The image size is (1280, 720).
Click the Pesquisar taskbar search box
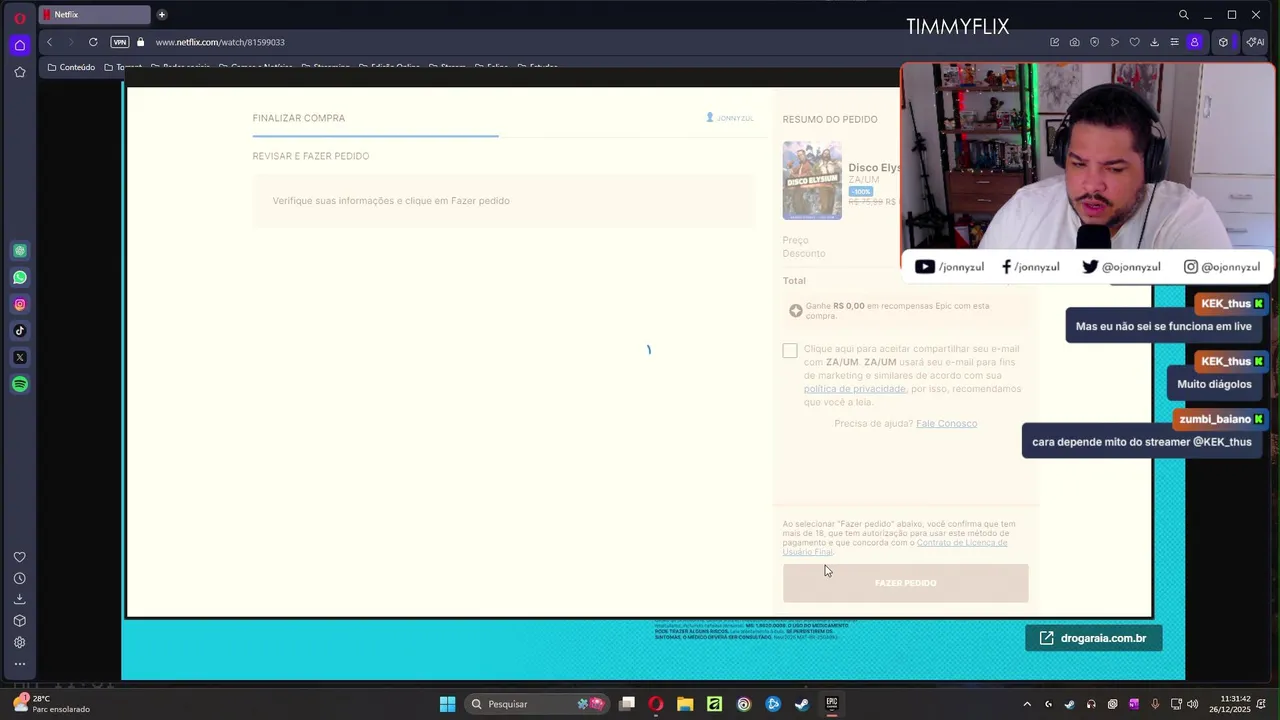point(537,704)
